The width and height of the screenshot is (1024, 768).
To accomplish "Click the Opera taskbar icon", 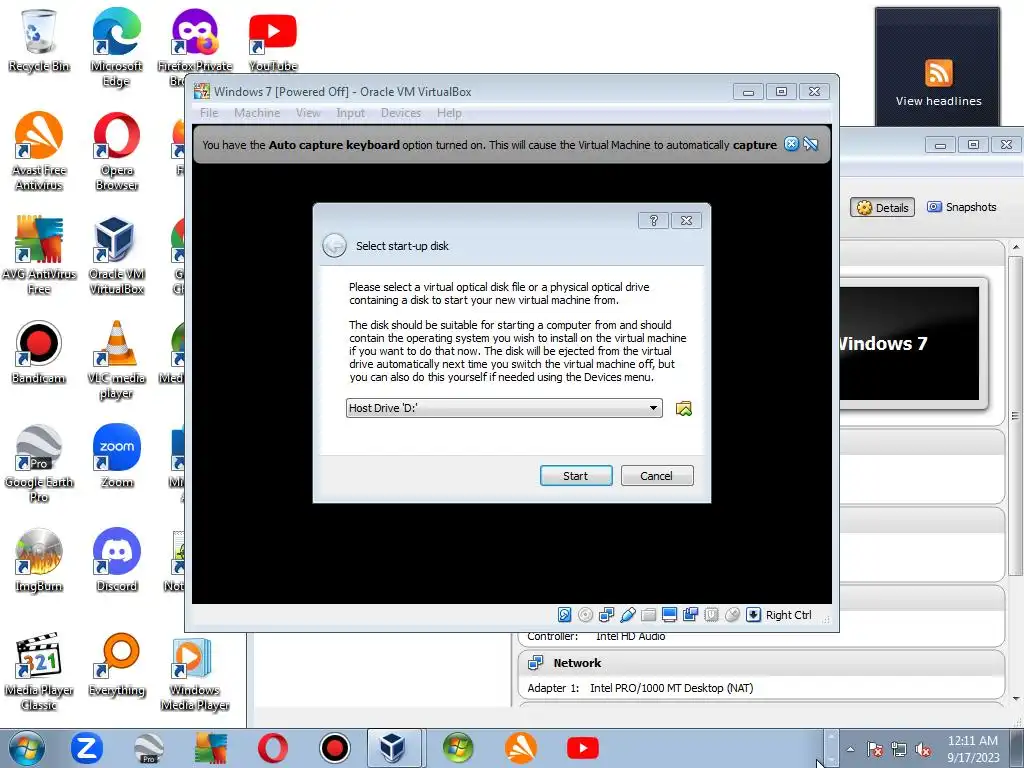I will click(x=272, y=748).
